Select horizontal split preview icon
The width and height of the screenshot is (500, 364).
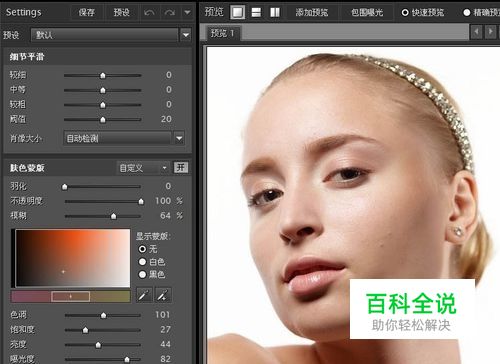click(x=256, y=13)
